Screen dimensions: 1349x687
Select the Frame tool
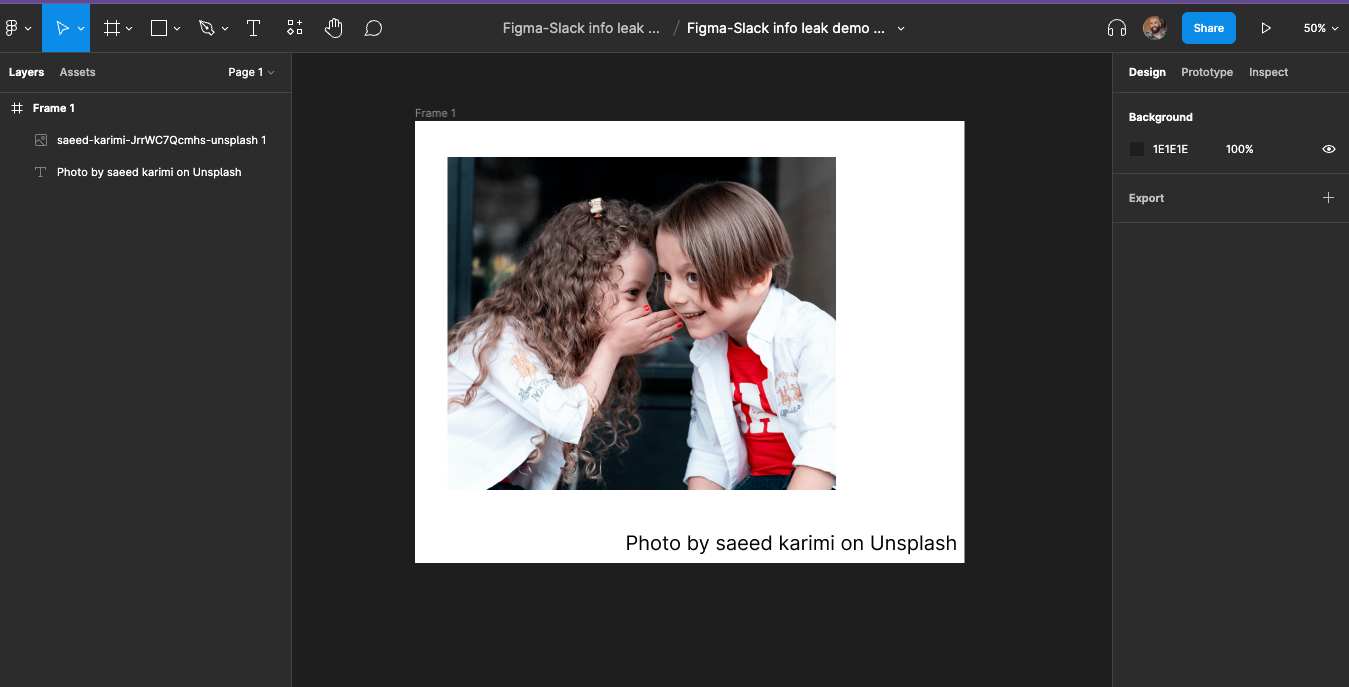click(112, 28)
